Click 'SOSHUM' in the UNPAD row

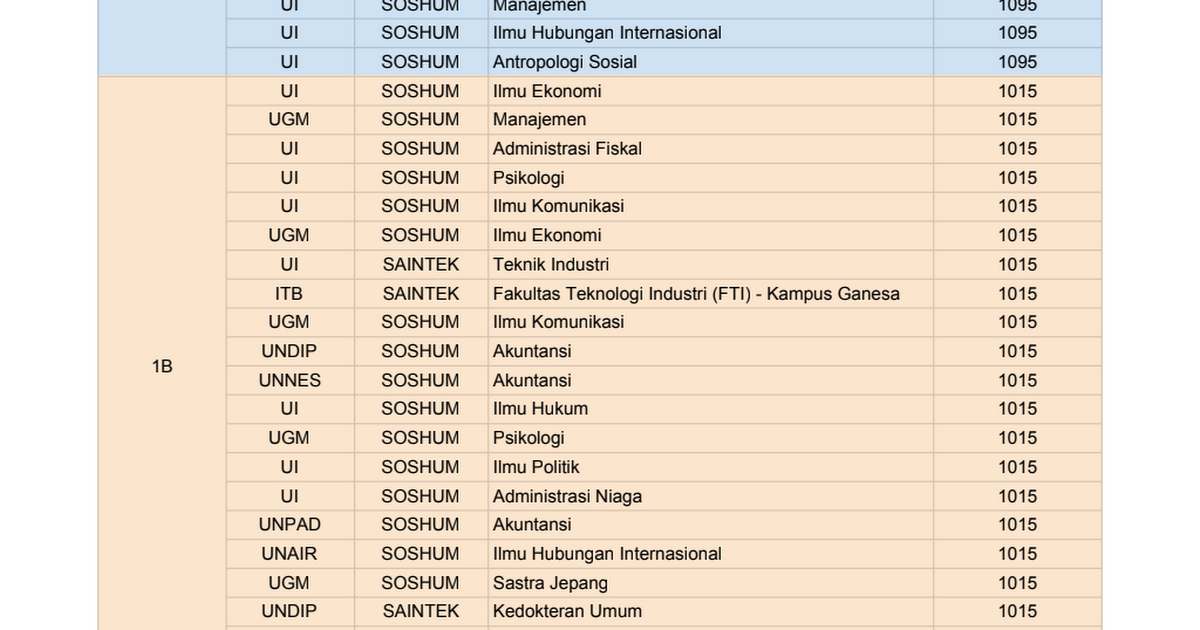(x=421, y=524)
